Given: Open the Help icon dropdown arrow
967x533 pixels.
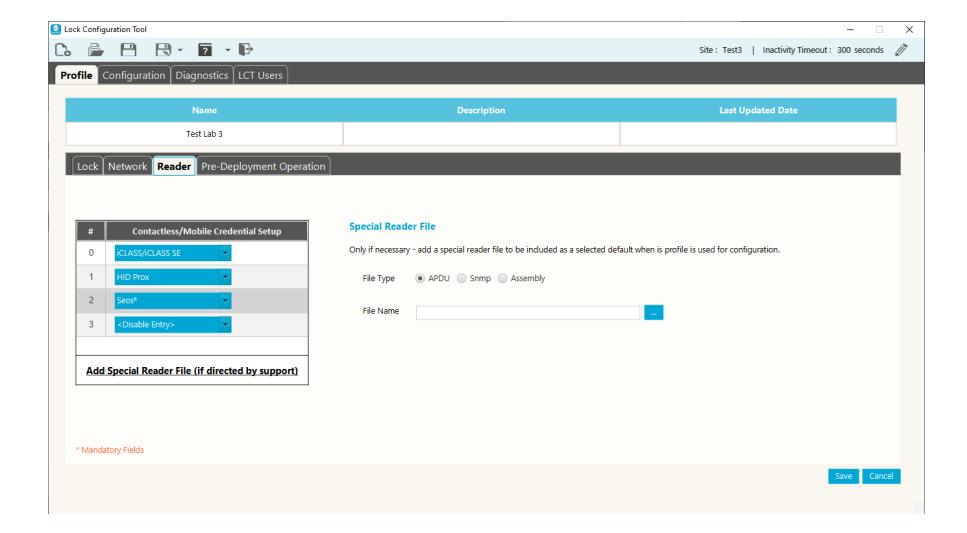Looking at the screenshot, I should 228,51.
